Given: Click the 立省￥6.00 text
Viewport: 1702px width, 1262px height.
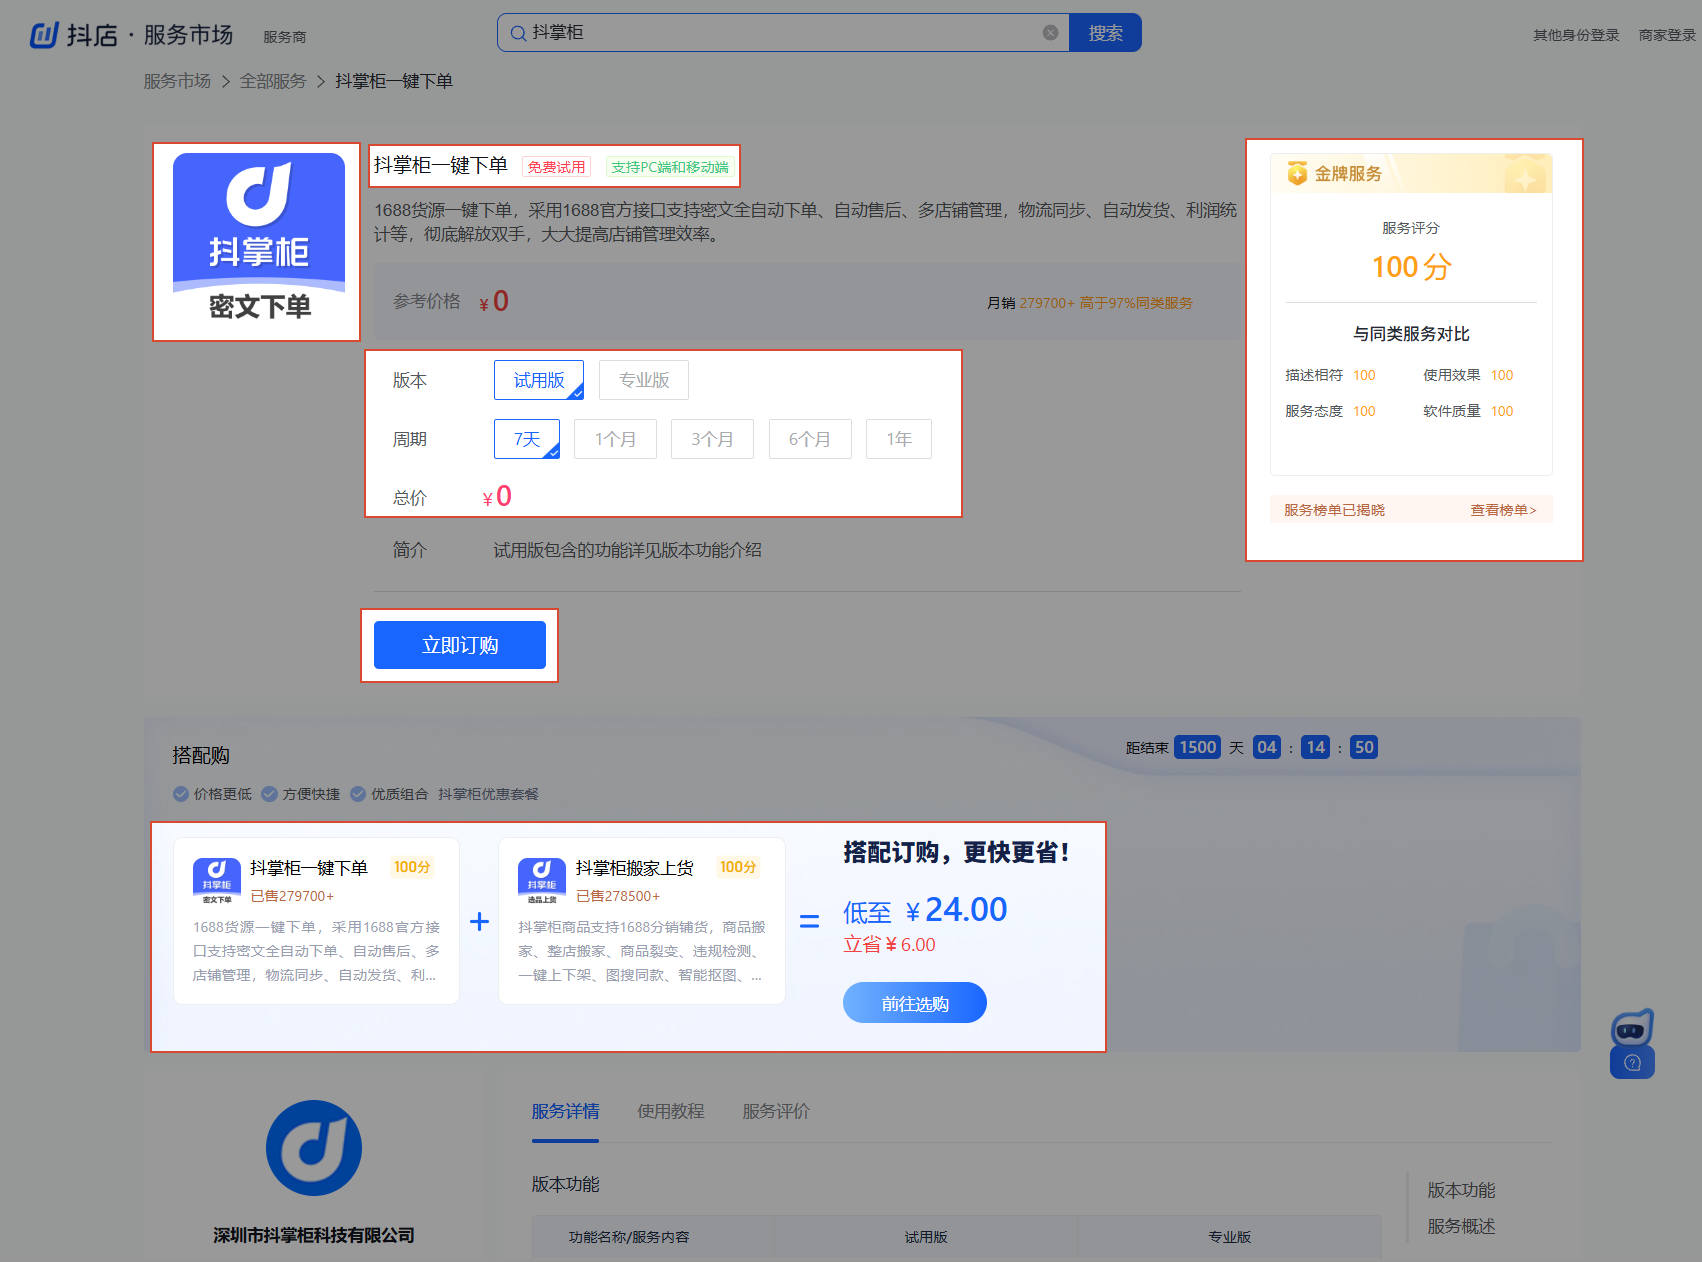Looking at the screenshot, I should [x=889, y=944].
